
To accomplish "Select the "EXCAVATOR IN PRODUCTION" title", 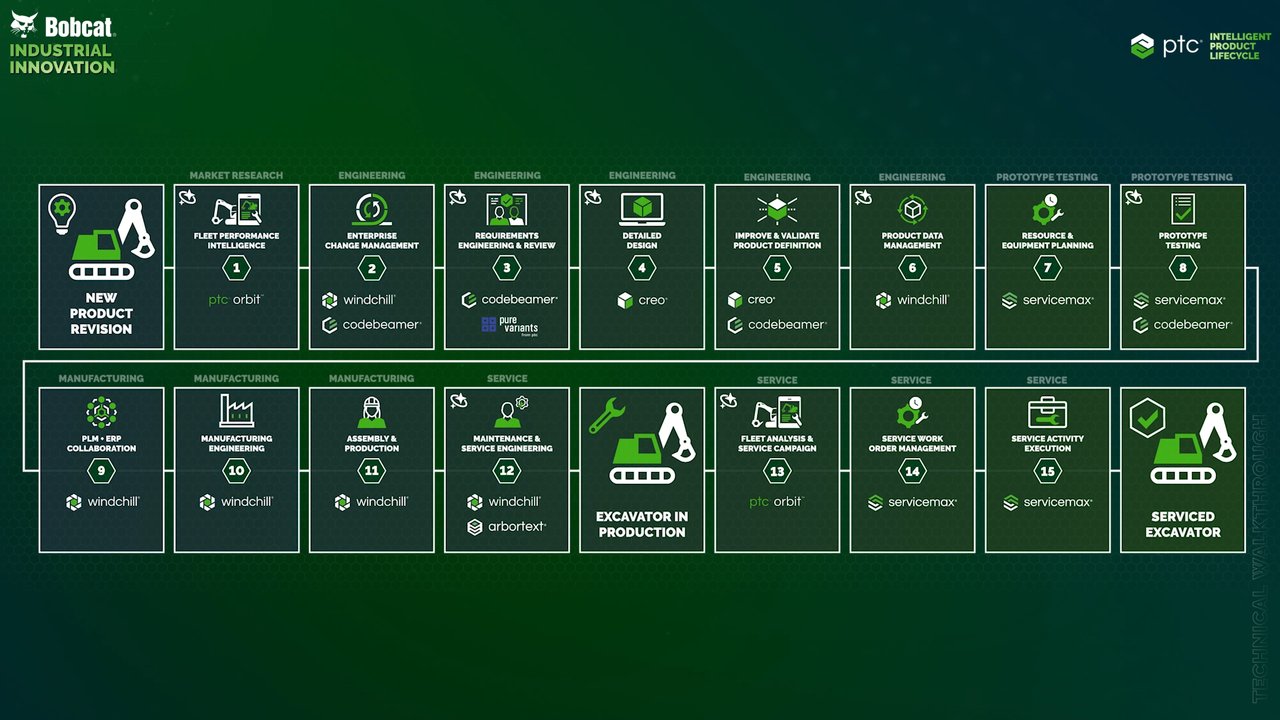I will pos(642,524).
